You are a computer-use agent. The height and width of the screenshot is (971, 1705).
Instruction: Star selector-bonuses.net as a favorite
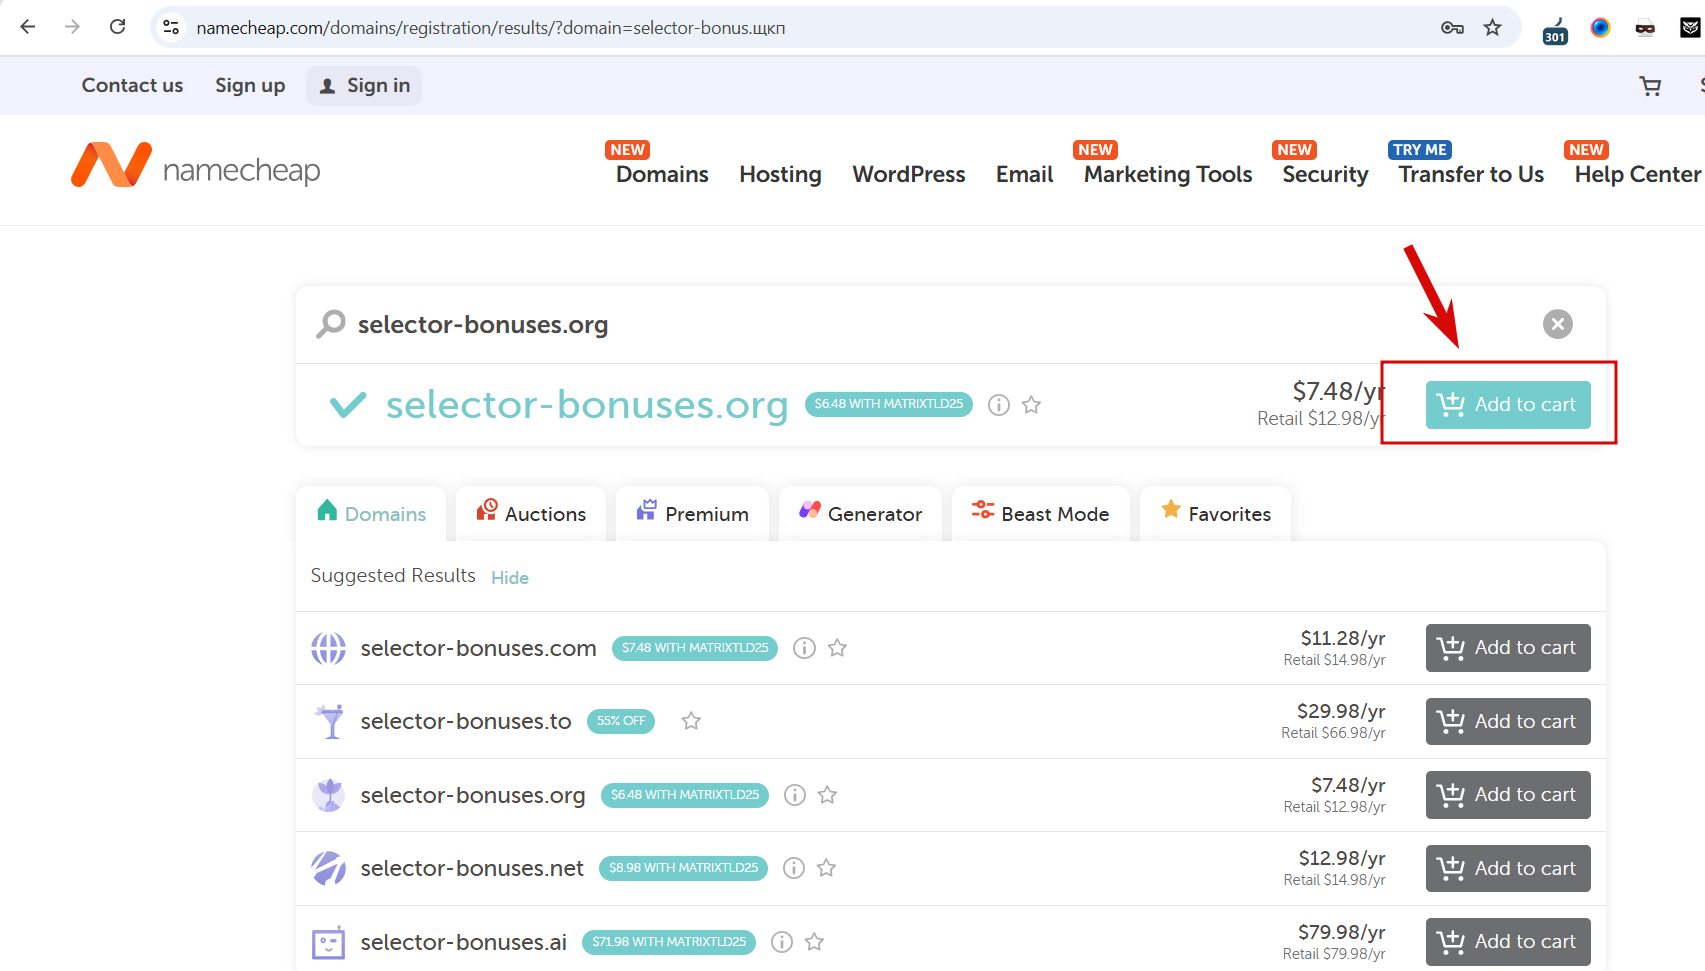coord(826,868)
